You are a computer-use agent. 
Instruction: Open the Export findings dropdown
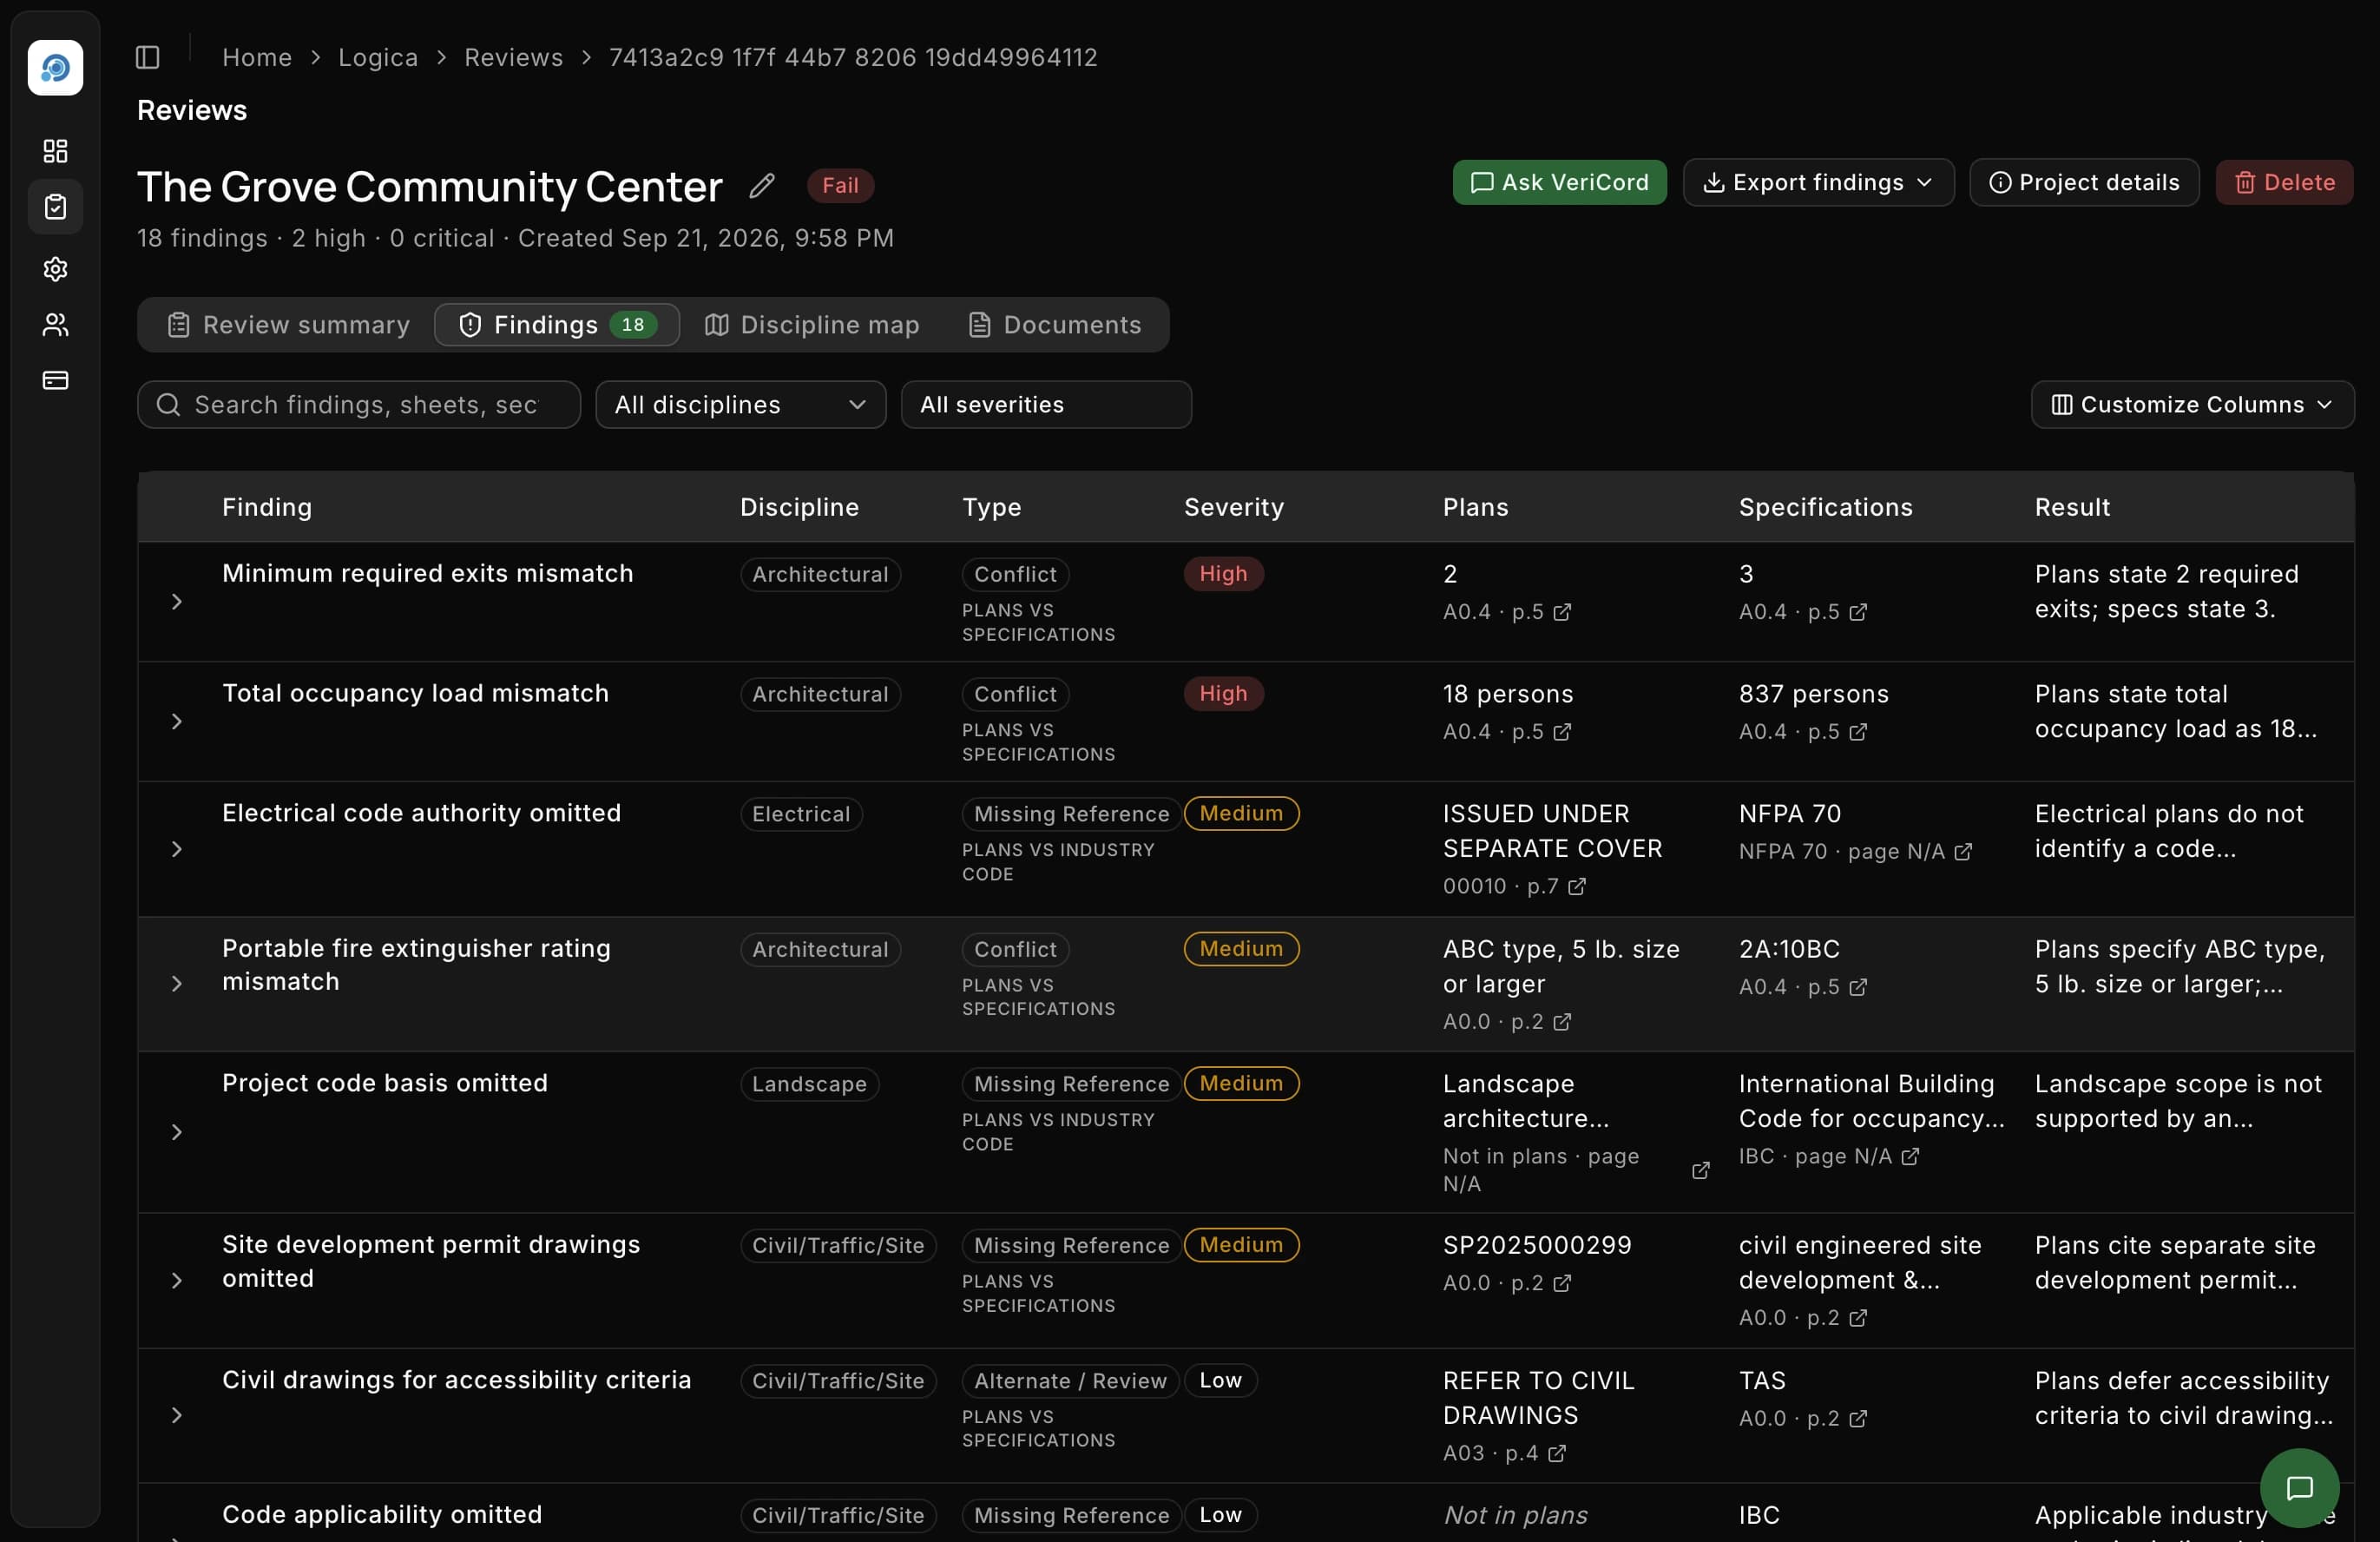[x=1818, y=183]
